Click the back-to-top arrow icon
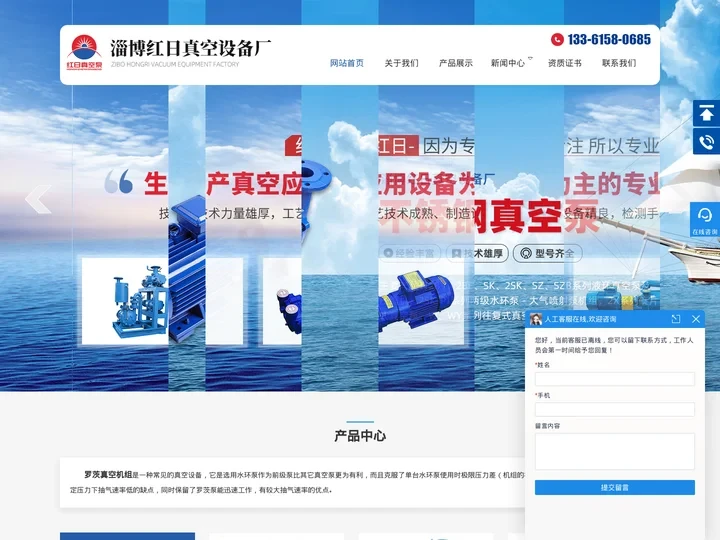 706,113
